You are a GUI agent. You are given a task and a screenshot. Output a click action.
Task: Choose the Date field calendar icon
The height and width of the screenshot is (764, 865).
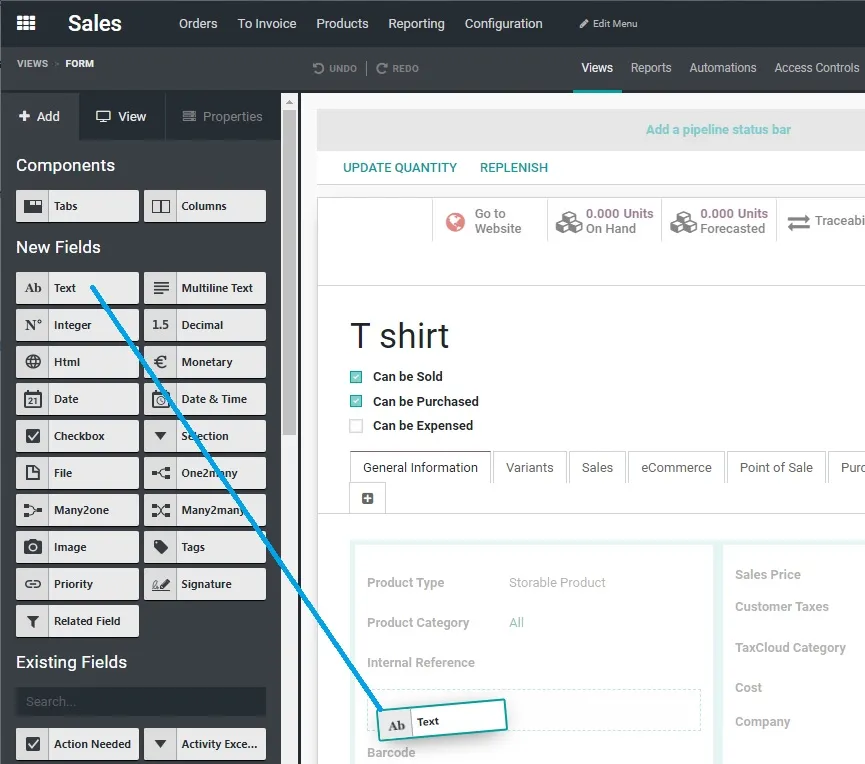[34, 399]
